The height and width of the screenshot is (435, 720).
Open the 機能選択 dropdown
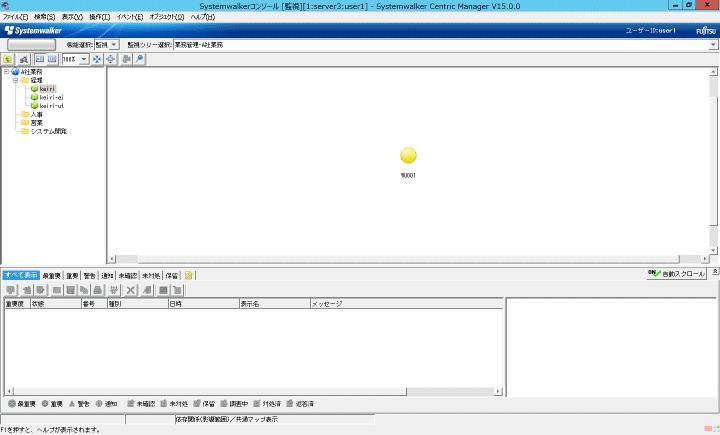[114, 45]
